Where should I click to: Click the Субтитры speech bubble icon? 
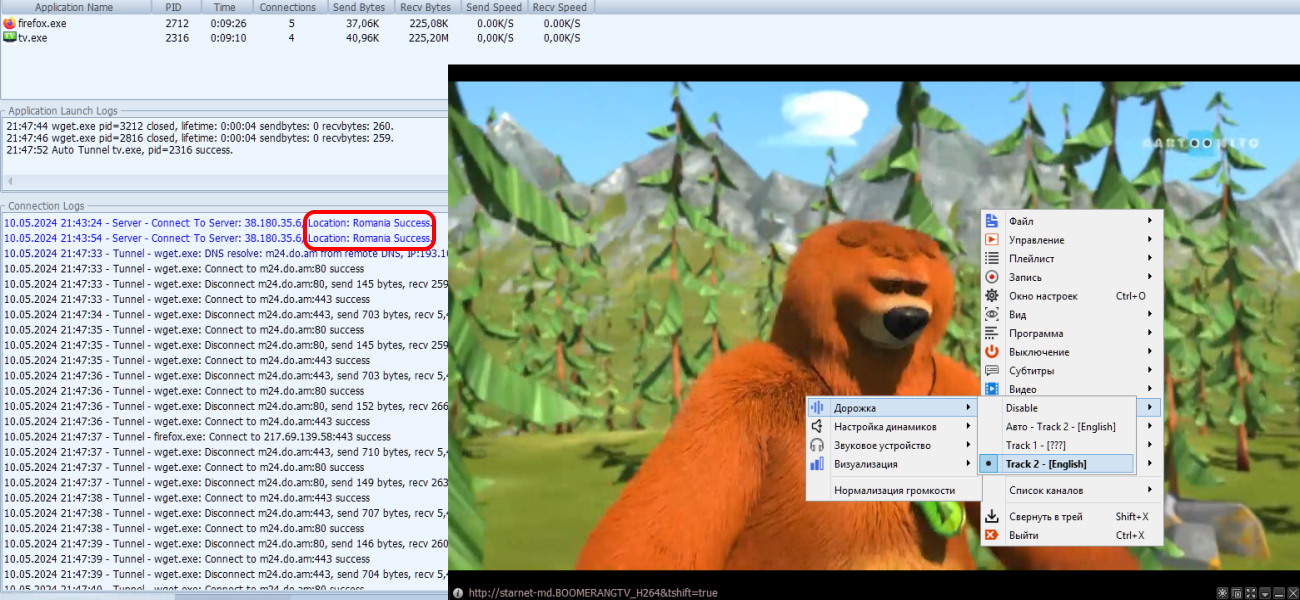coord(992,370)
